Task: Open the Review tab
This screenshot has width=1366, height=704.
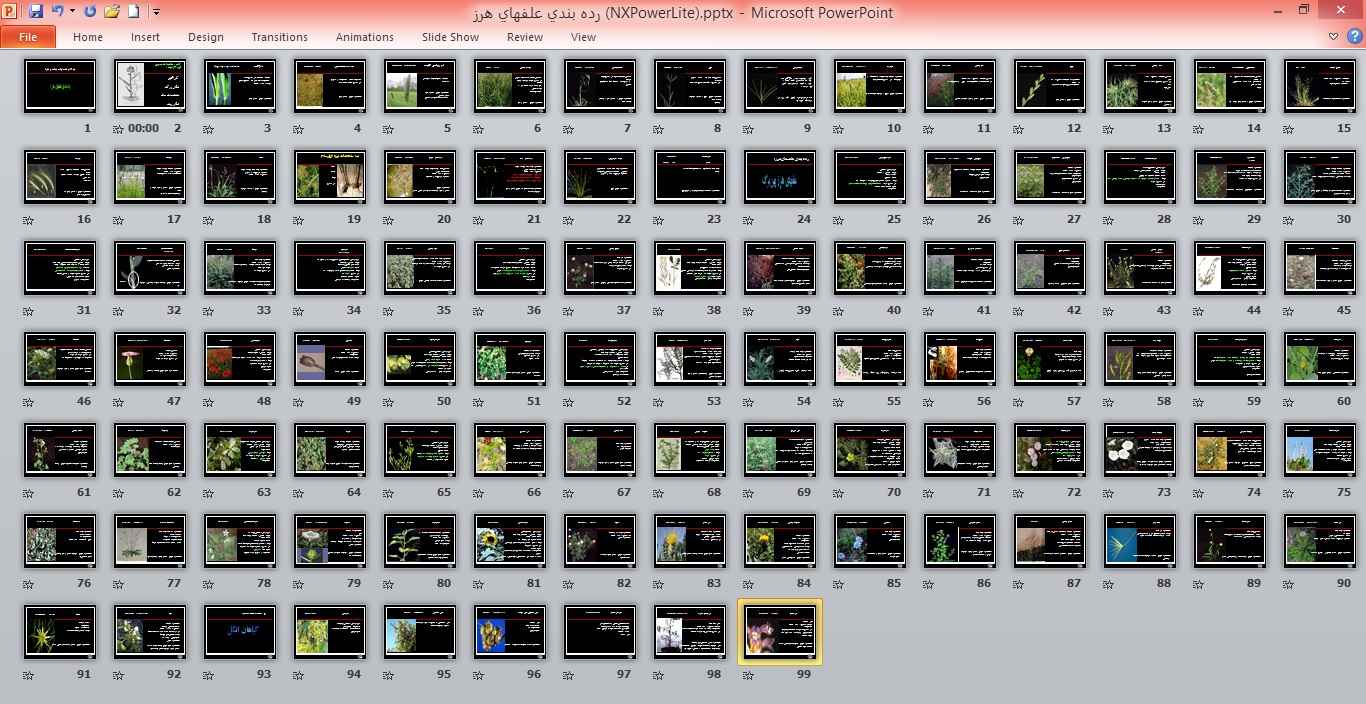Action: click(525, 37)
